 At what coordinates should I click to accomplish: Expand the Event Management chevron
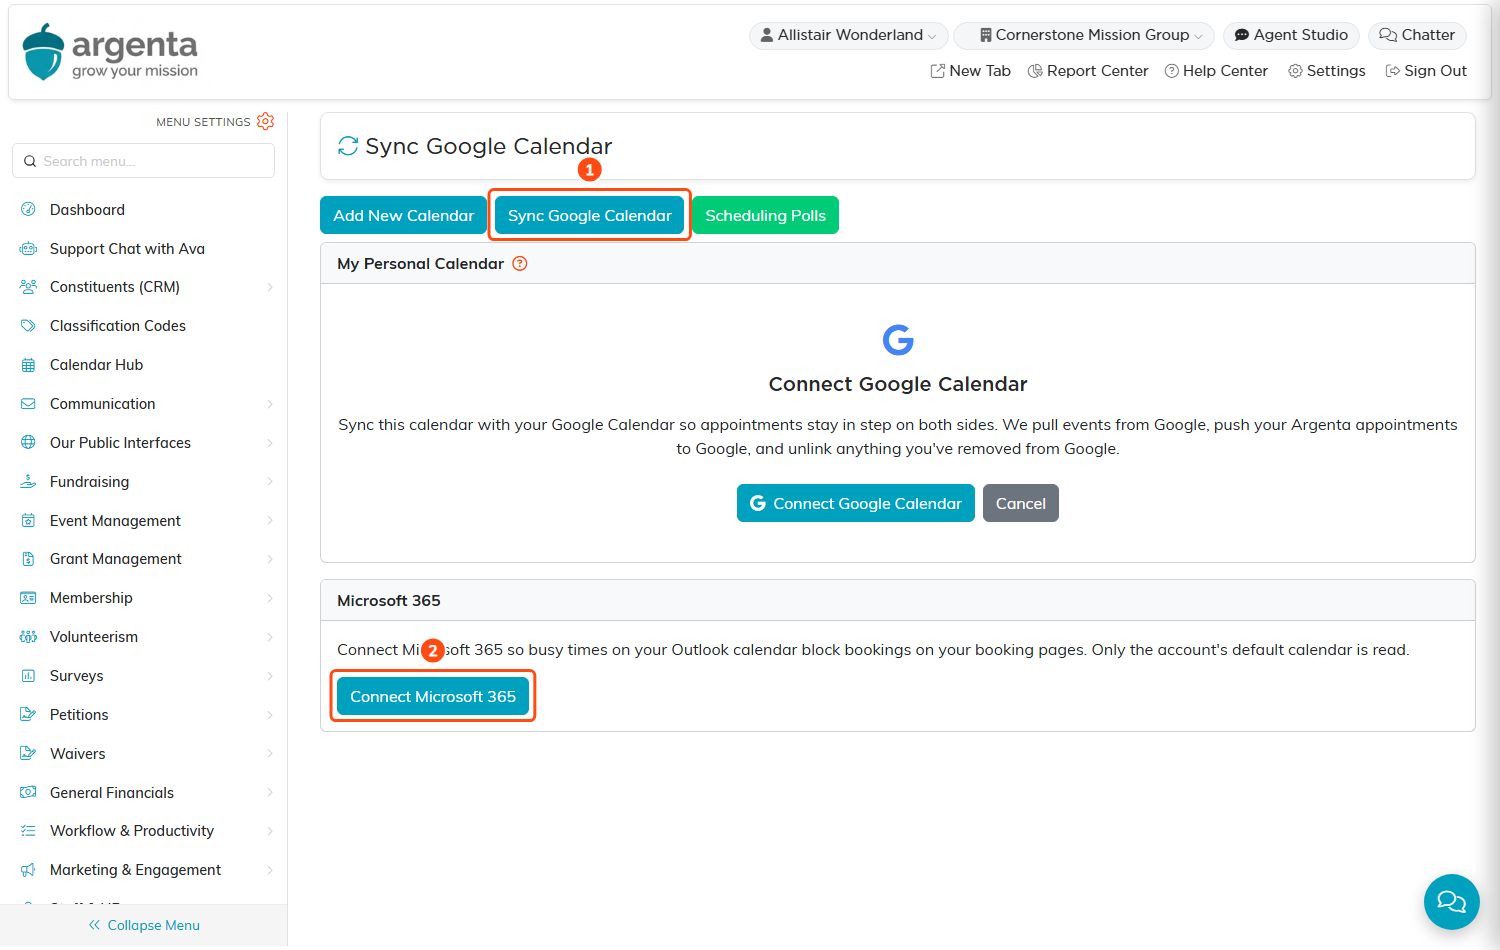click(x=270, y=521)
